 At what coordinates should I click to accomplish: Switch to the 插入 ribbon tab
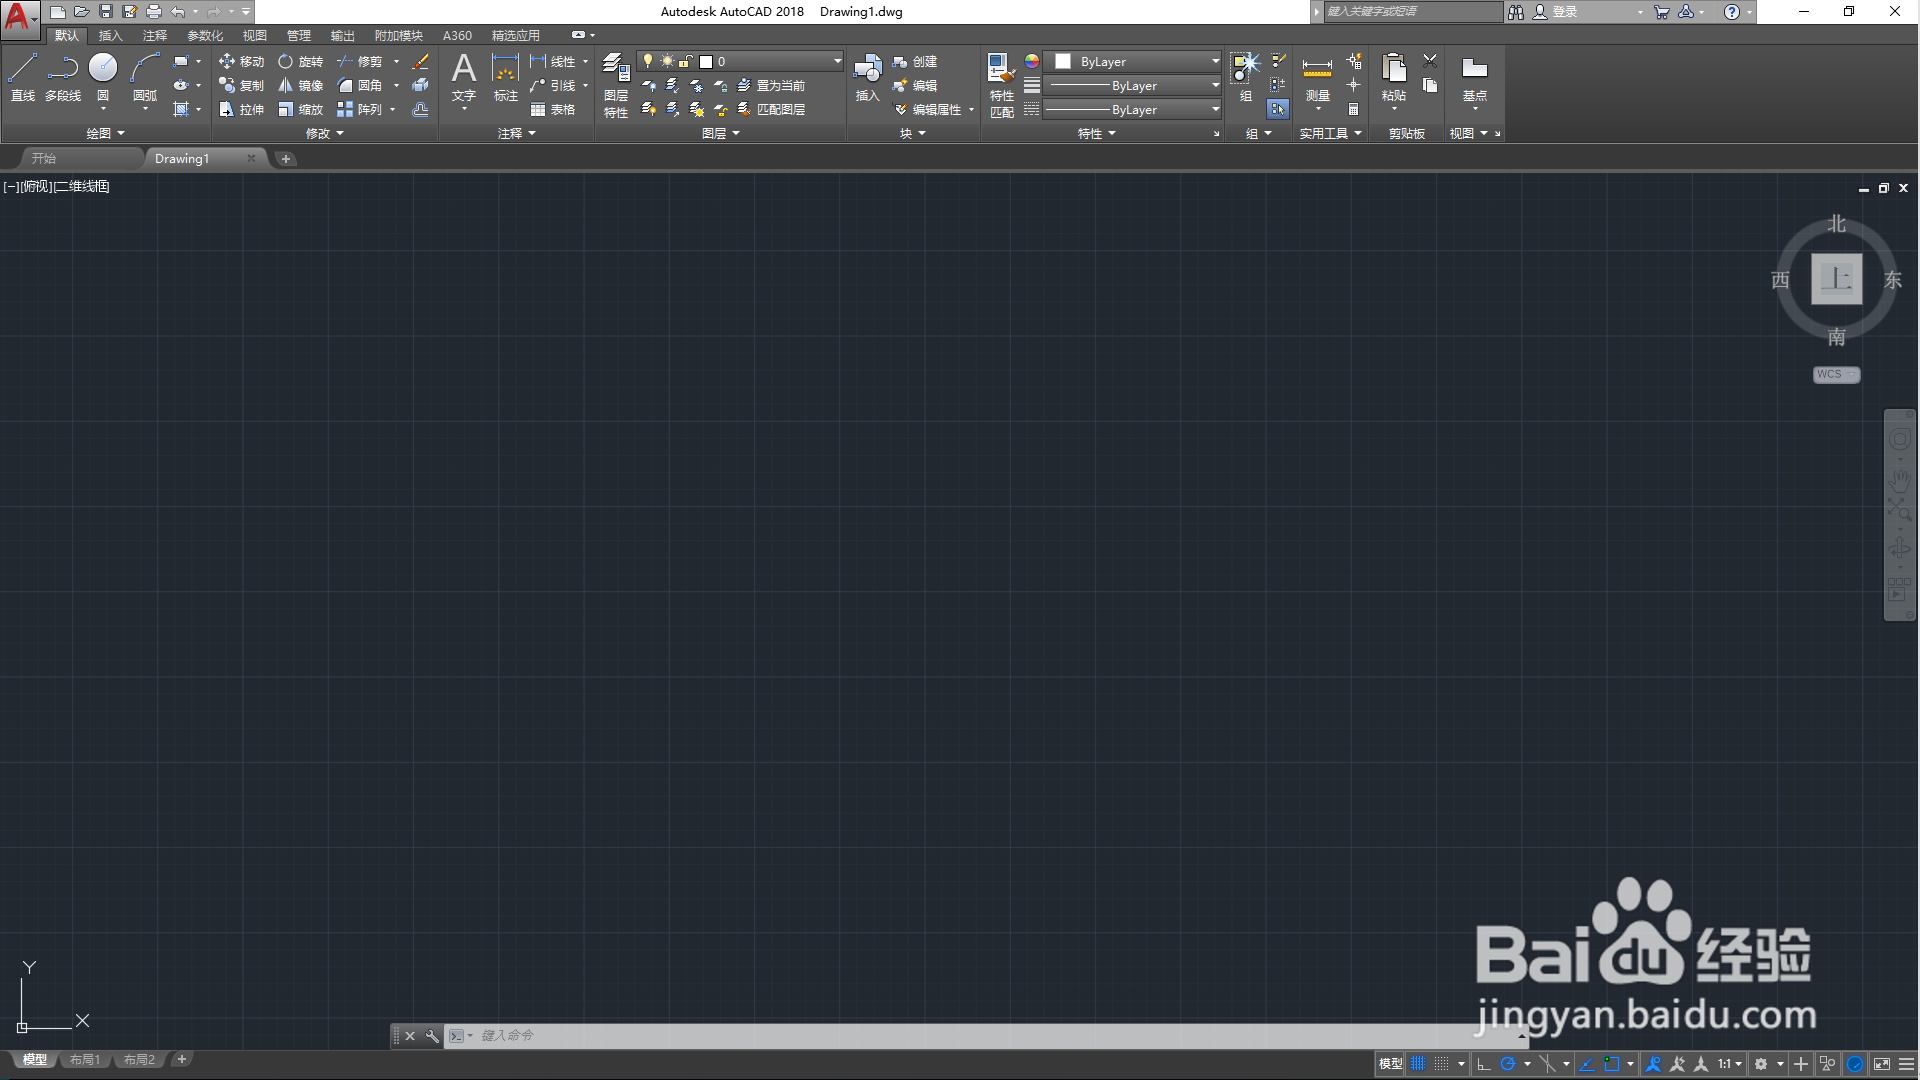[110, 35]
